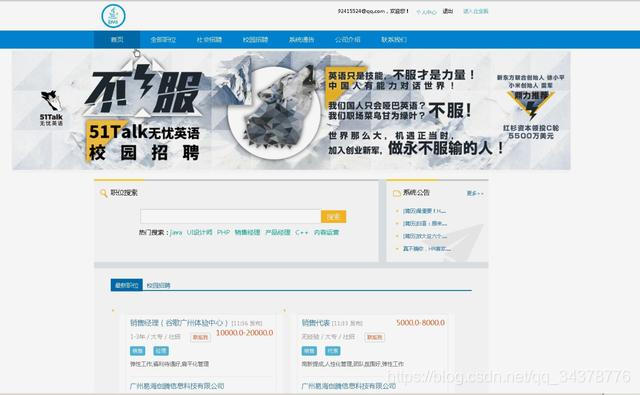
Task: Open the 公司介绍 navigation item
Action: tap(347, 40)
